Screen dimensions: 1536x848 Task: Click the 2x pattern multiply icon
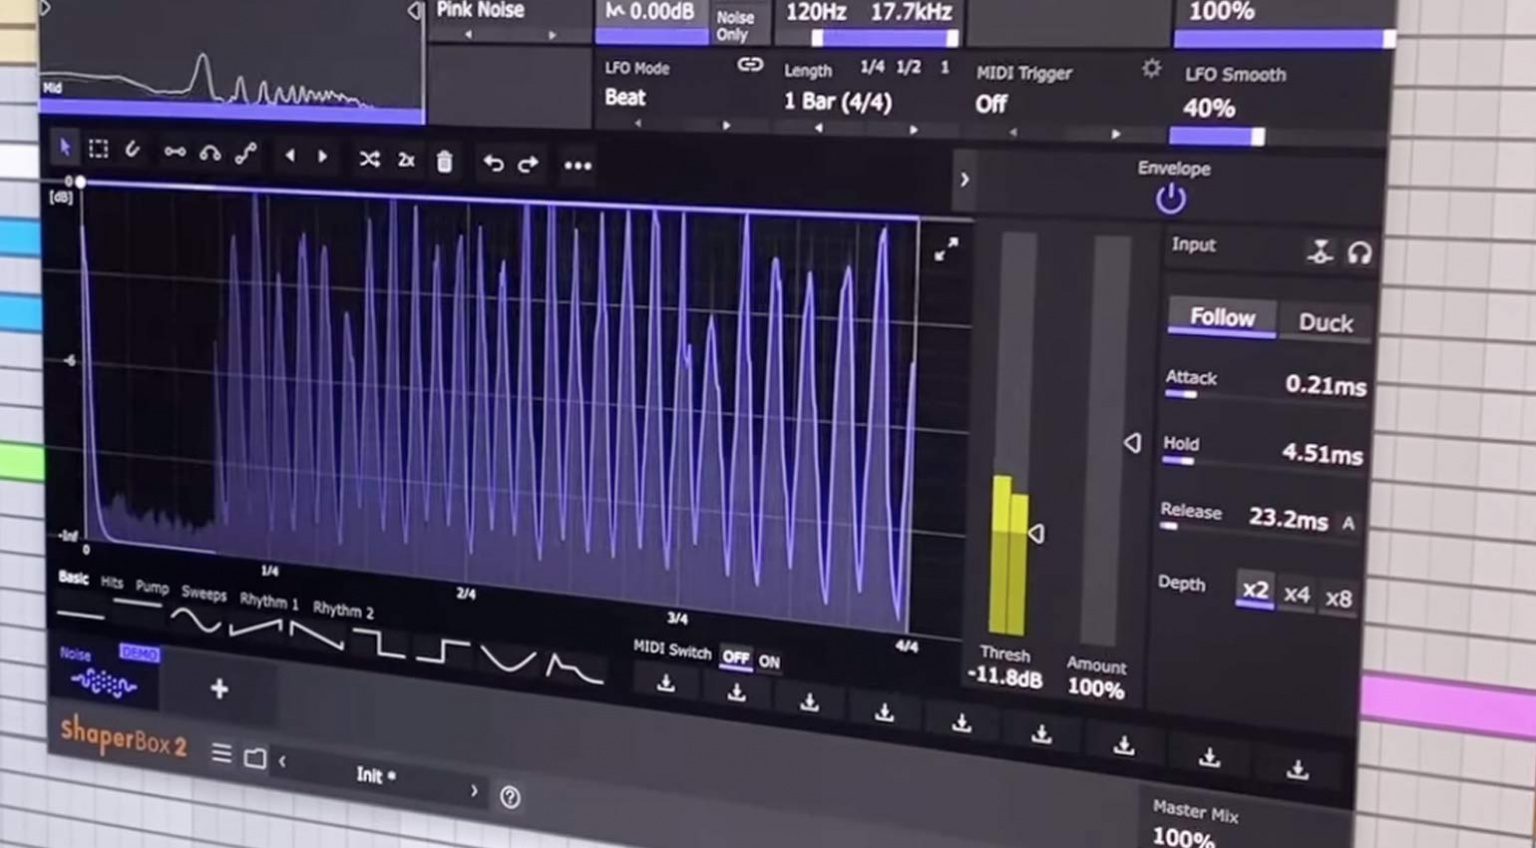click(x=405, y=161)
